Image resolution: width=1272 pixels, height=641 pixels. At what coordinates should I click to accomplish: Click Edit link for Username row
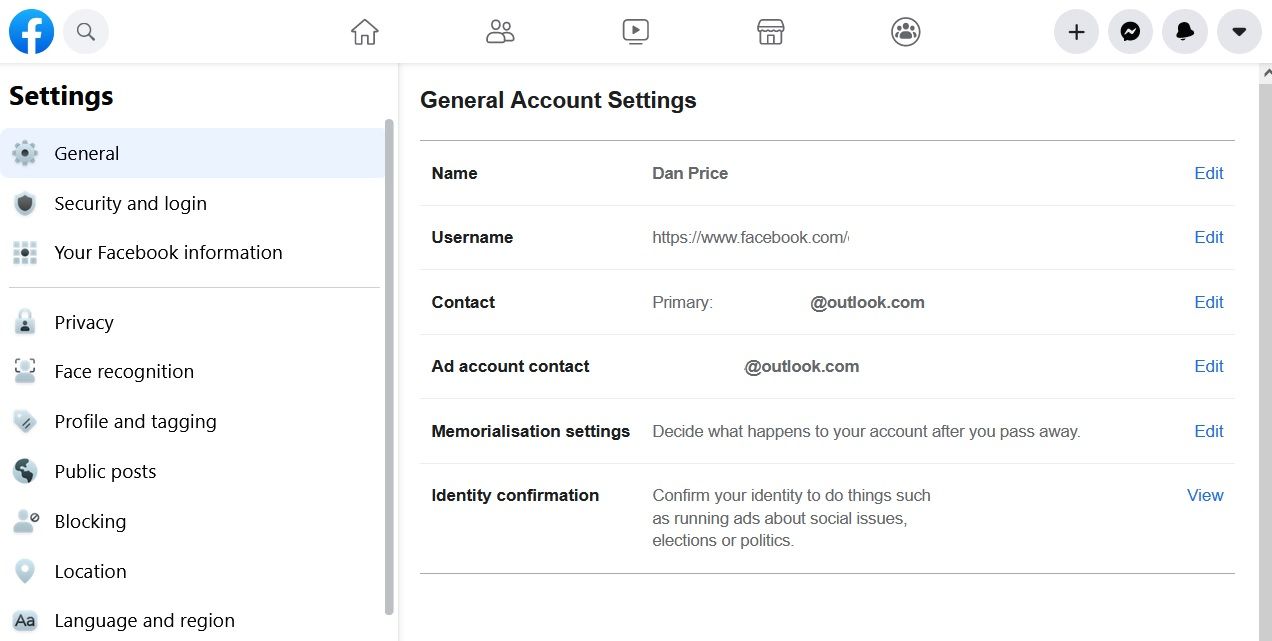(1208, 237)
